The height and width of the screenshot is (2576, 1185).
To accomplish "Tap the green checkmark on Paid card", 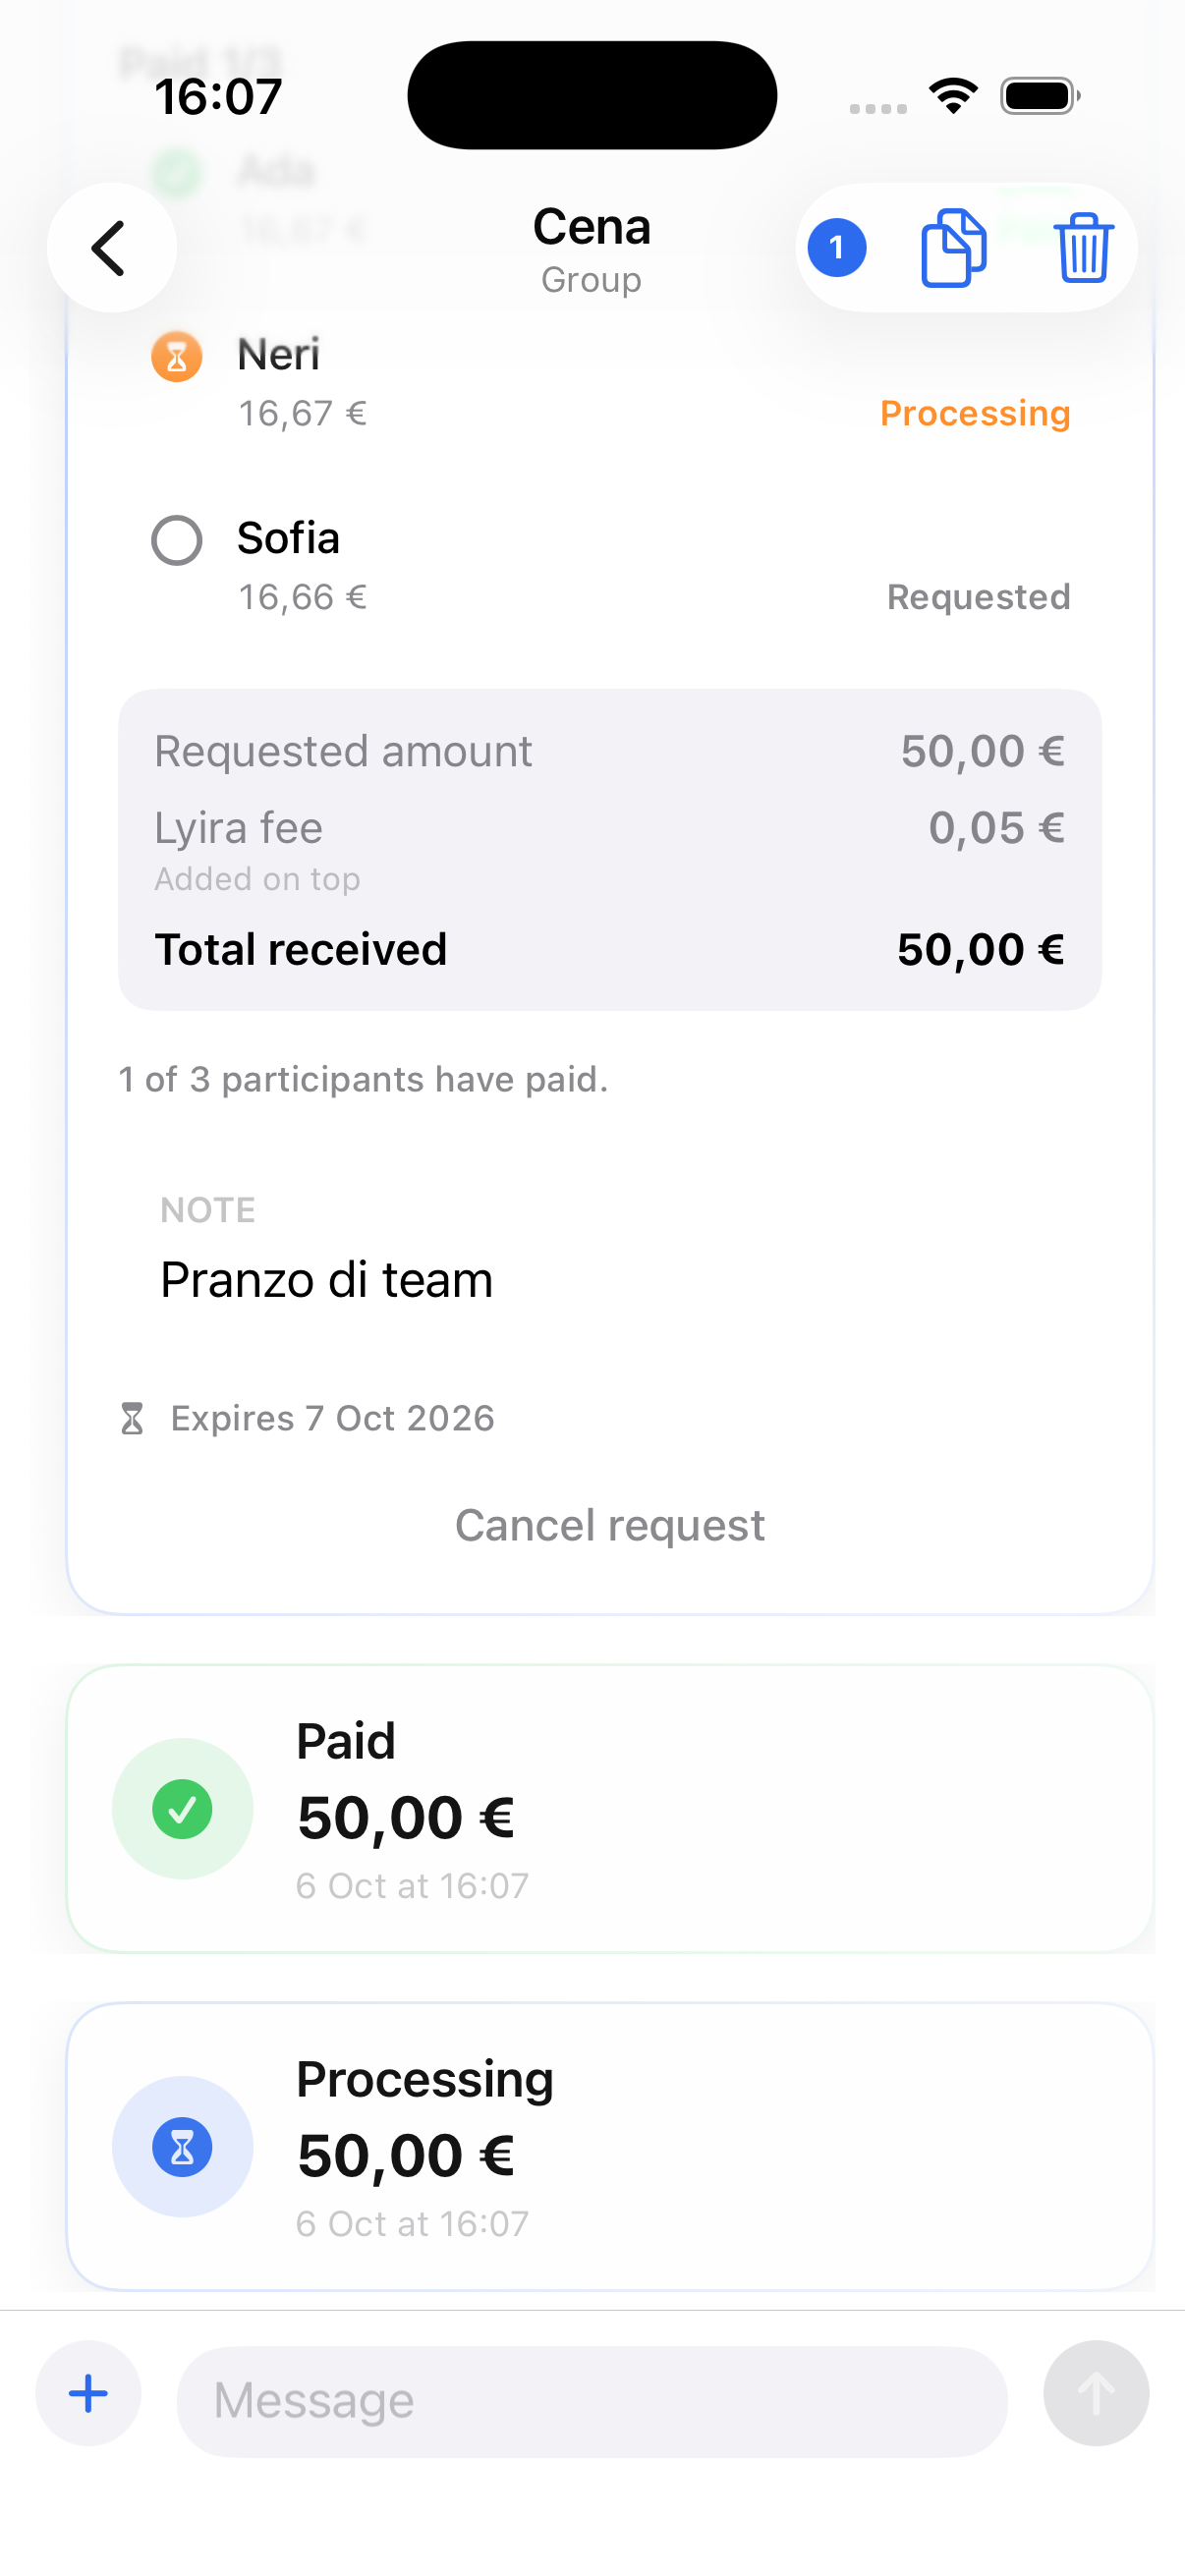I will click(182, 1809).
